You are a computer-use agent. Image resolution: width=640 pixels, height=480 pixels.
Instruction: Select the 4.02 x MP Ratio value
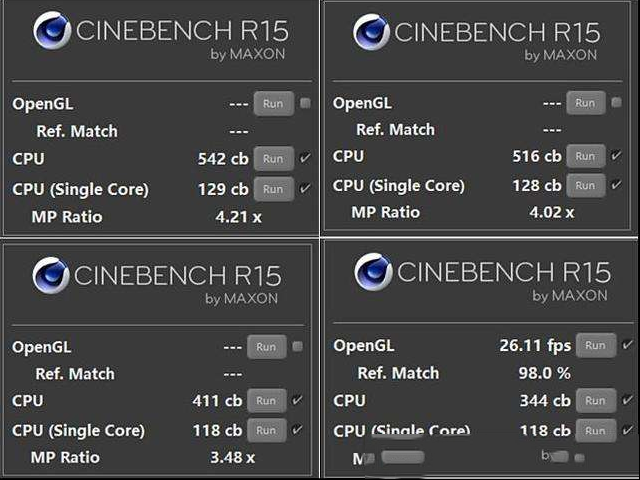[x=552, y=212]
